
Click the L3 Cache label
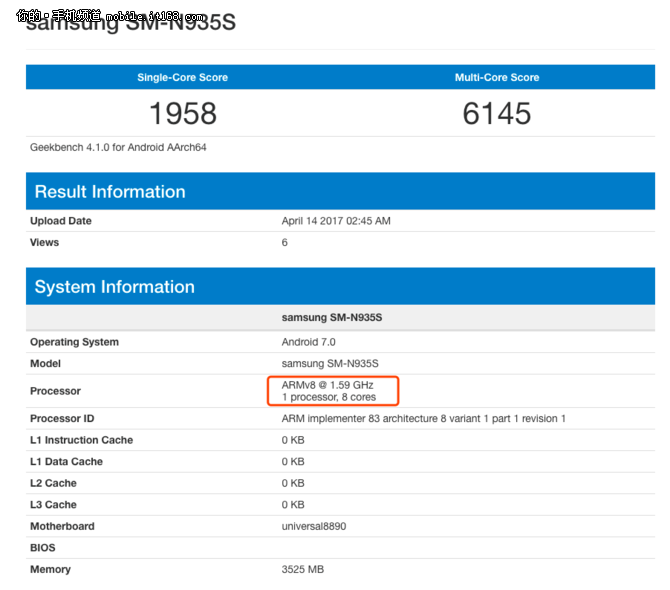53,505
